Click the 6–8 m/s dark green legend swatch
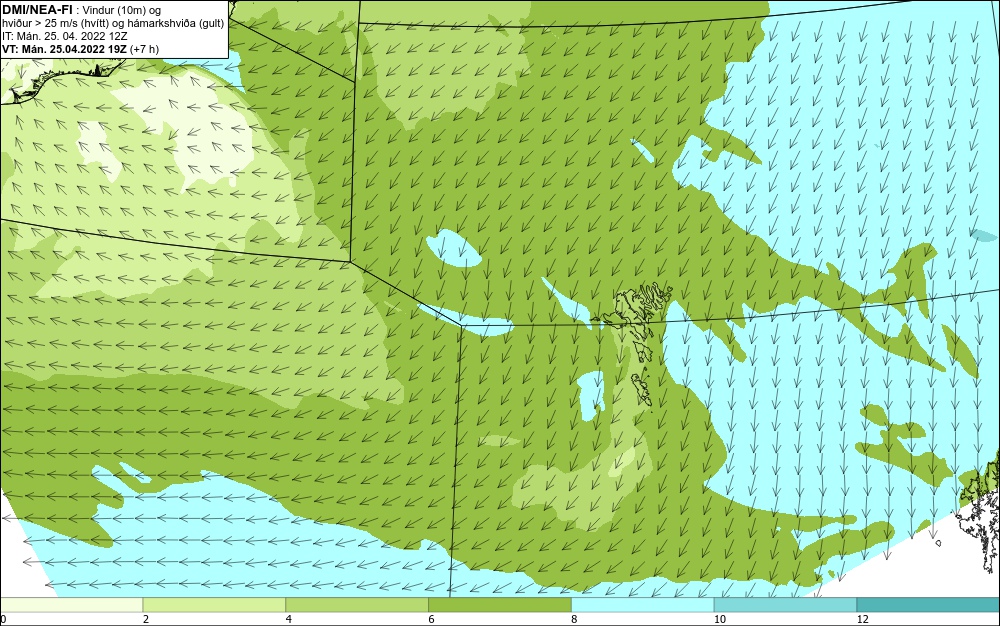1000x626 pixels. tap(500, 605)
